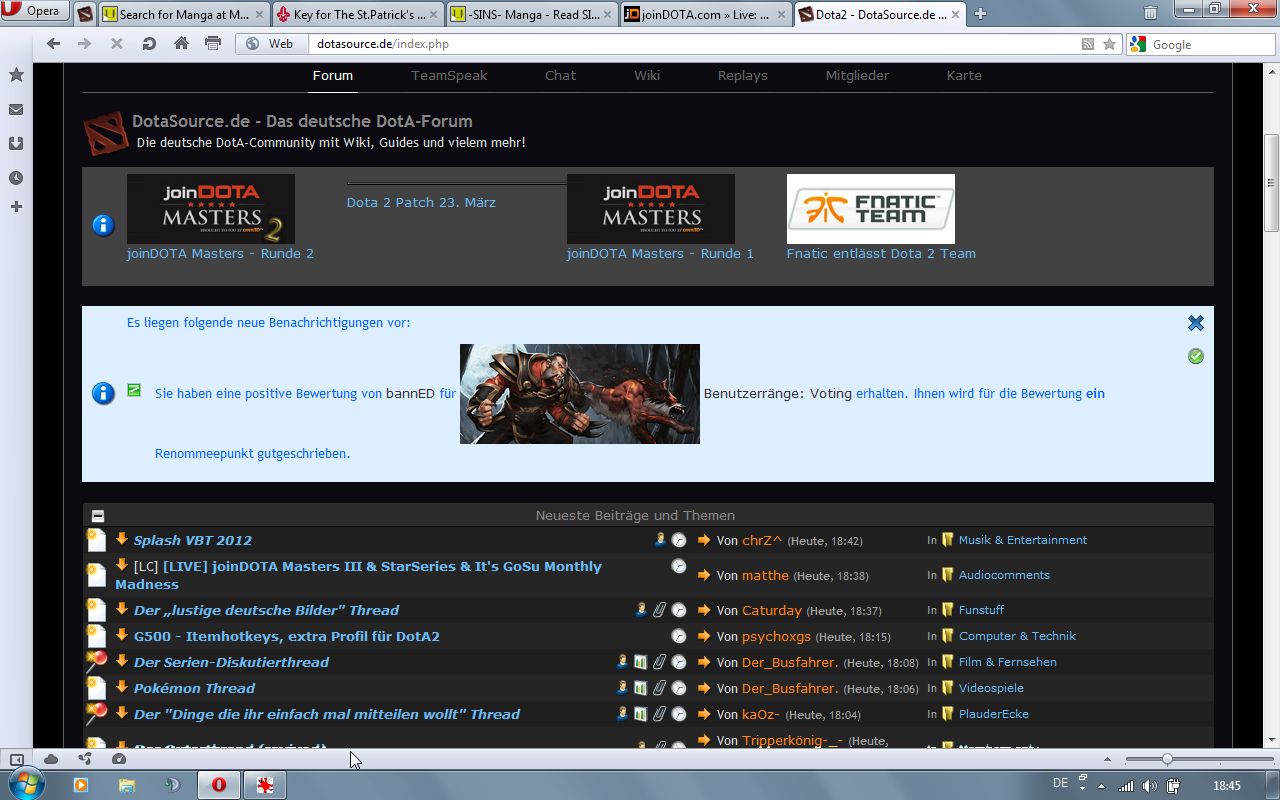Click the print icon in the toolbar

coord(213,44)
